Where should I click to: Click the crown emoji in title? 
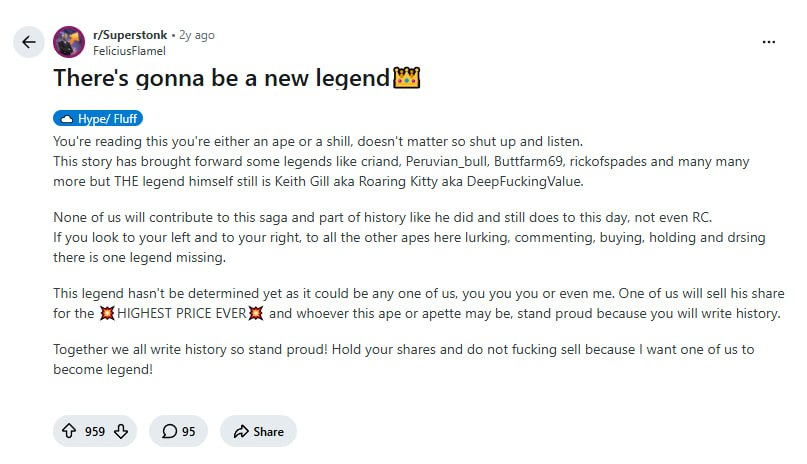[407, 78]
